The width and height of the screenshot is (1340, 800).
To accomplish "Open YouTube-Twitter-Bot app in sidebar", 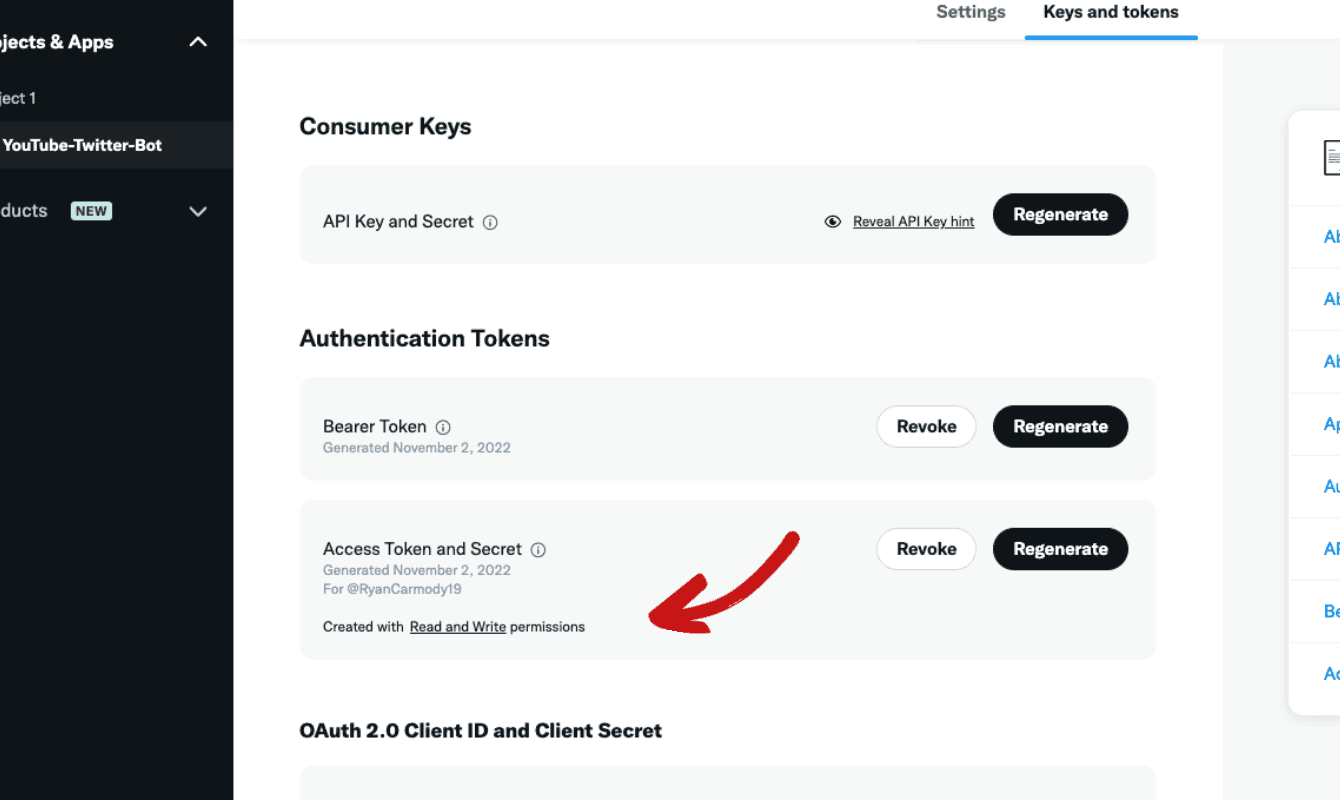I will point(82,145).
